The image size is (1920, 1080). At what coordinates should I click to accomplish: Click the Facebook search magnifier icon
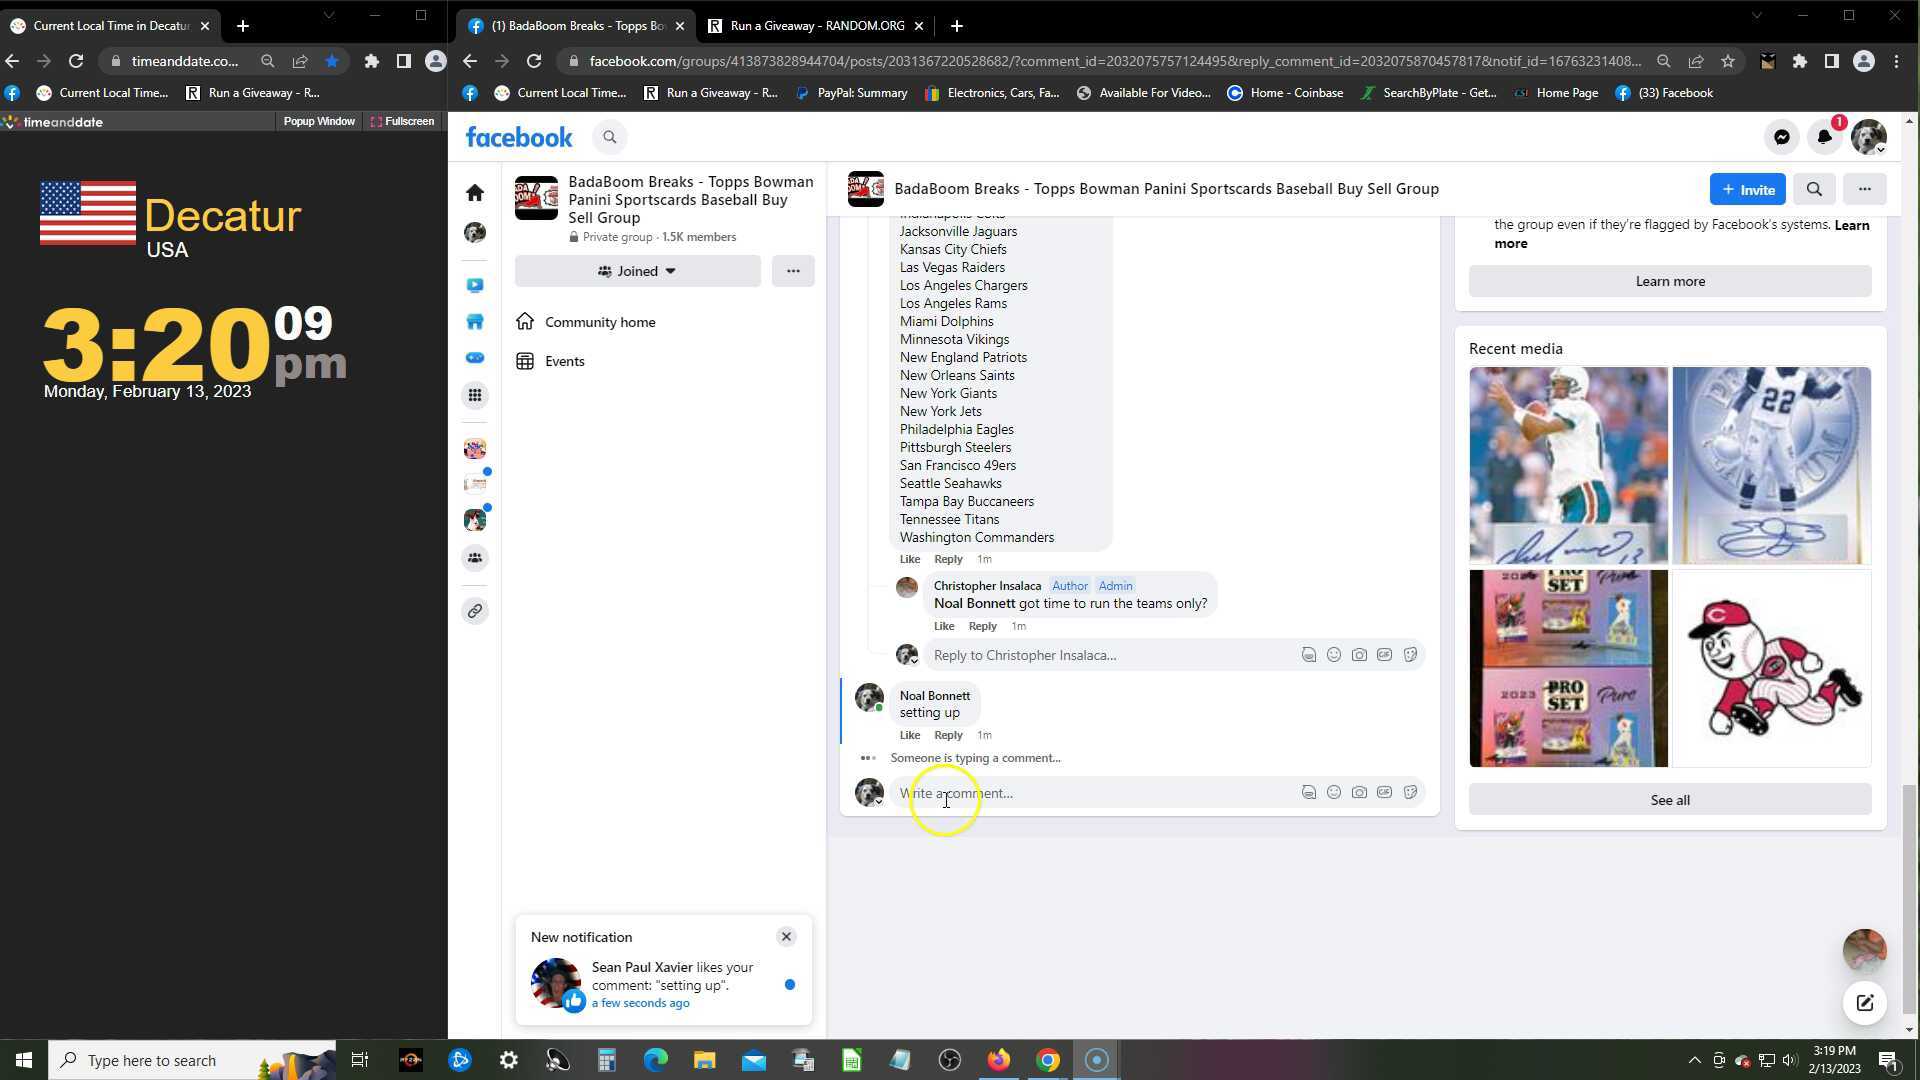(609, 138)
